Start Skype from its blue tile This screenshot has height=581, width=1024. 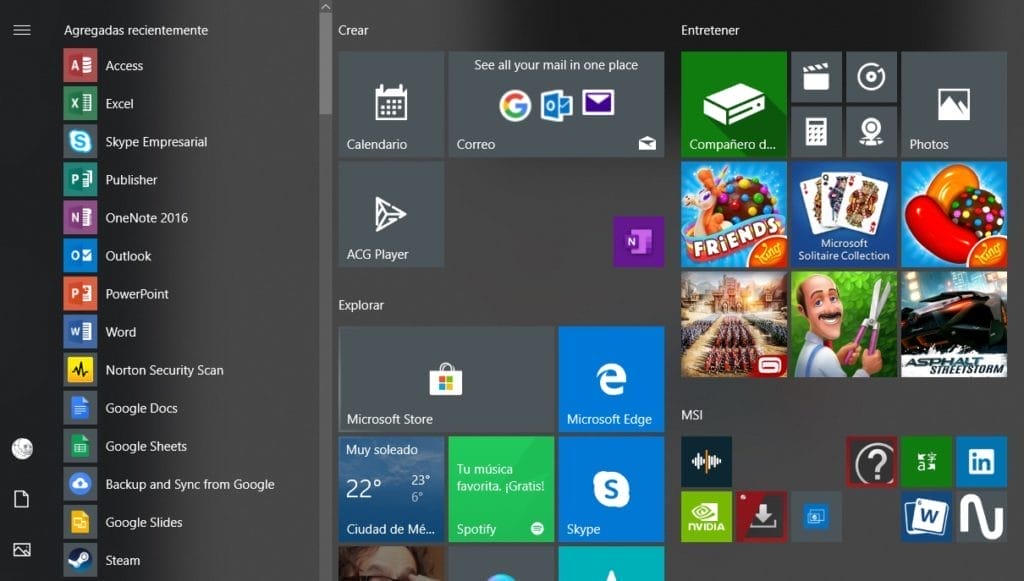pos(611,488)
